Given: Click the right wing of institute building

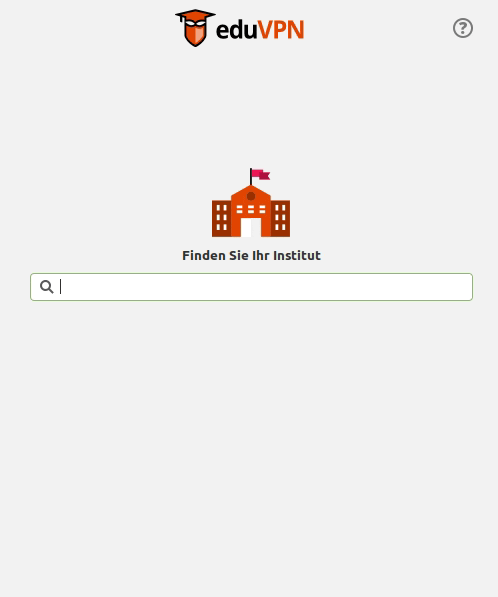Looking at the screenshot, I should (x=281, y=218).
